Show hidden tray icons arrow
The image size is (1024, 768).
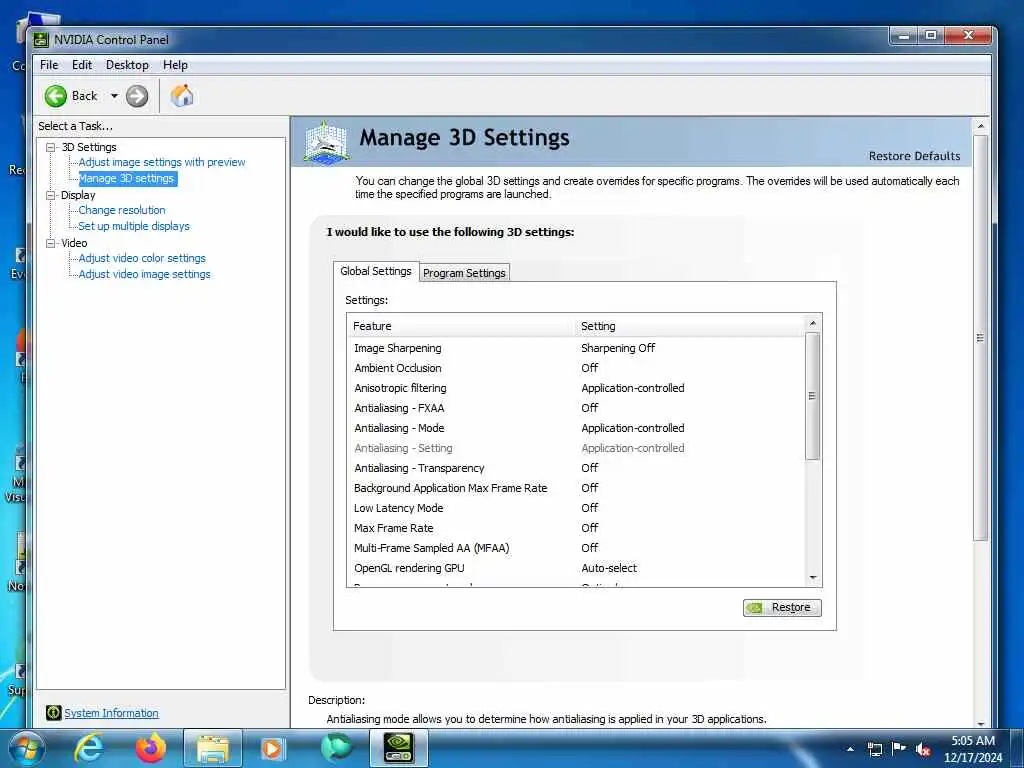850,749
